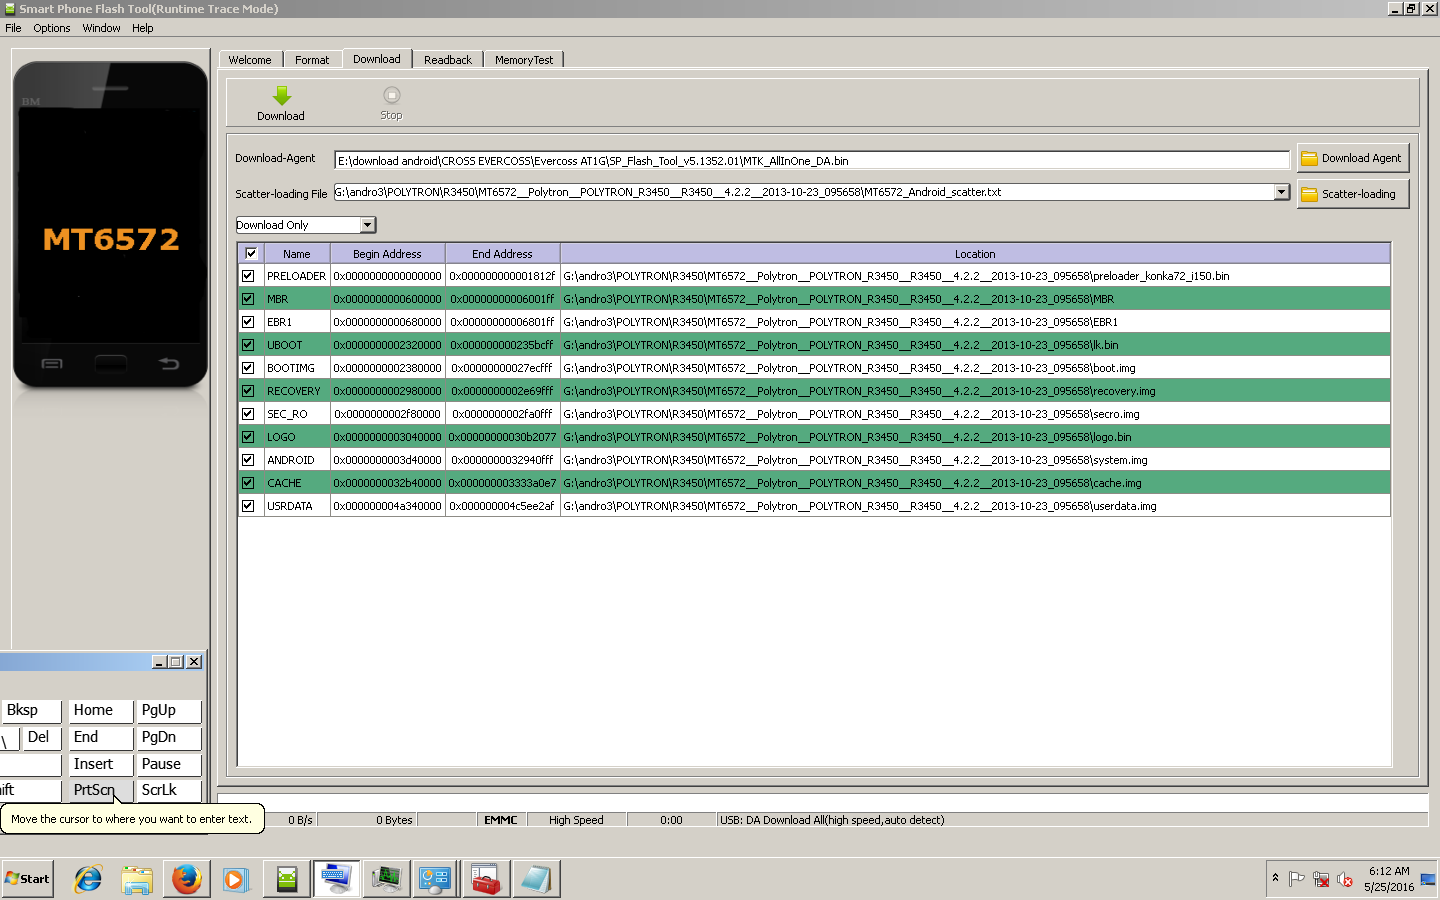Screen dimensions: 1440x900
Task: Click PrtScn key on on-screen keyboard
Action: point(100,790)
